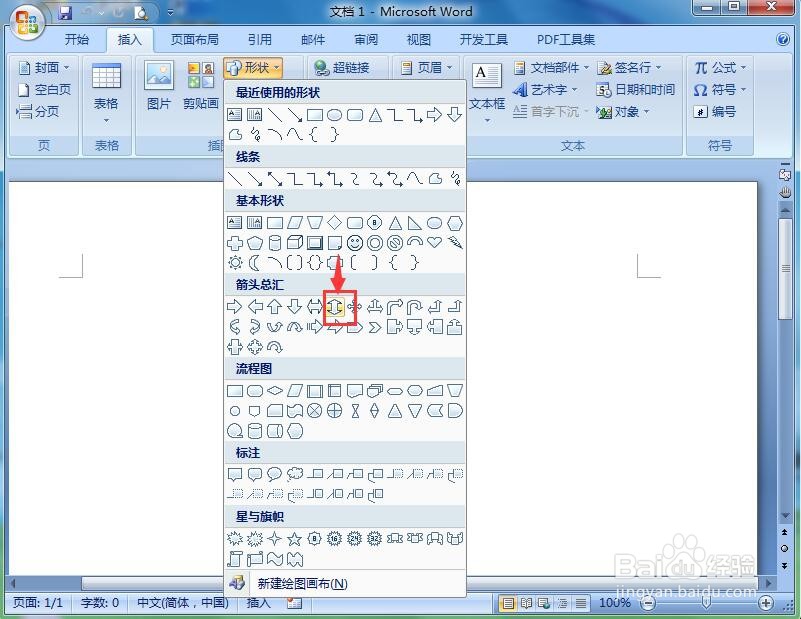The width and height of the screenshot is (801, 619).
Task: Expand the 公式 equation dropdown
Action: (x=720, y=67)
